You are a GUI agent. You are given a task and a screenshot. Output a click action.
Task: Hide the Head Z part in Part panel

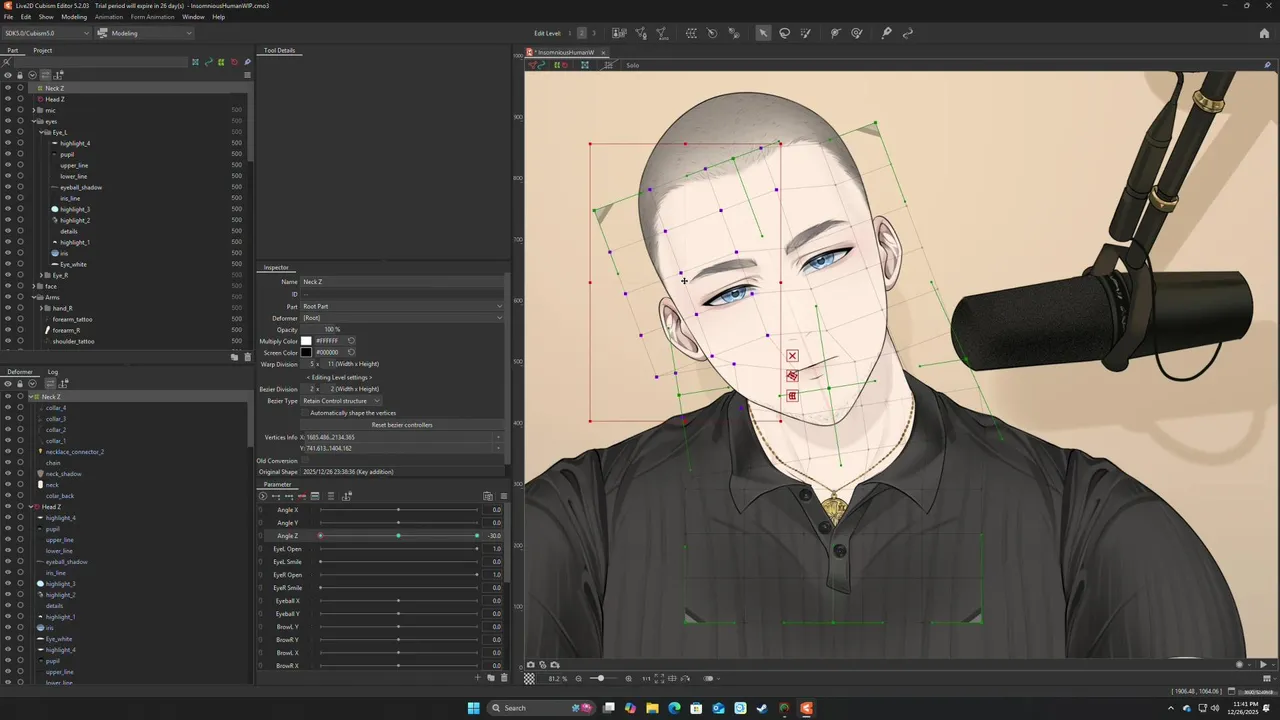8,99
